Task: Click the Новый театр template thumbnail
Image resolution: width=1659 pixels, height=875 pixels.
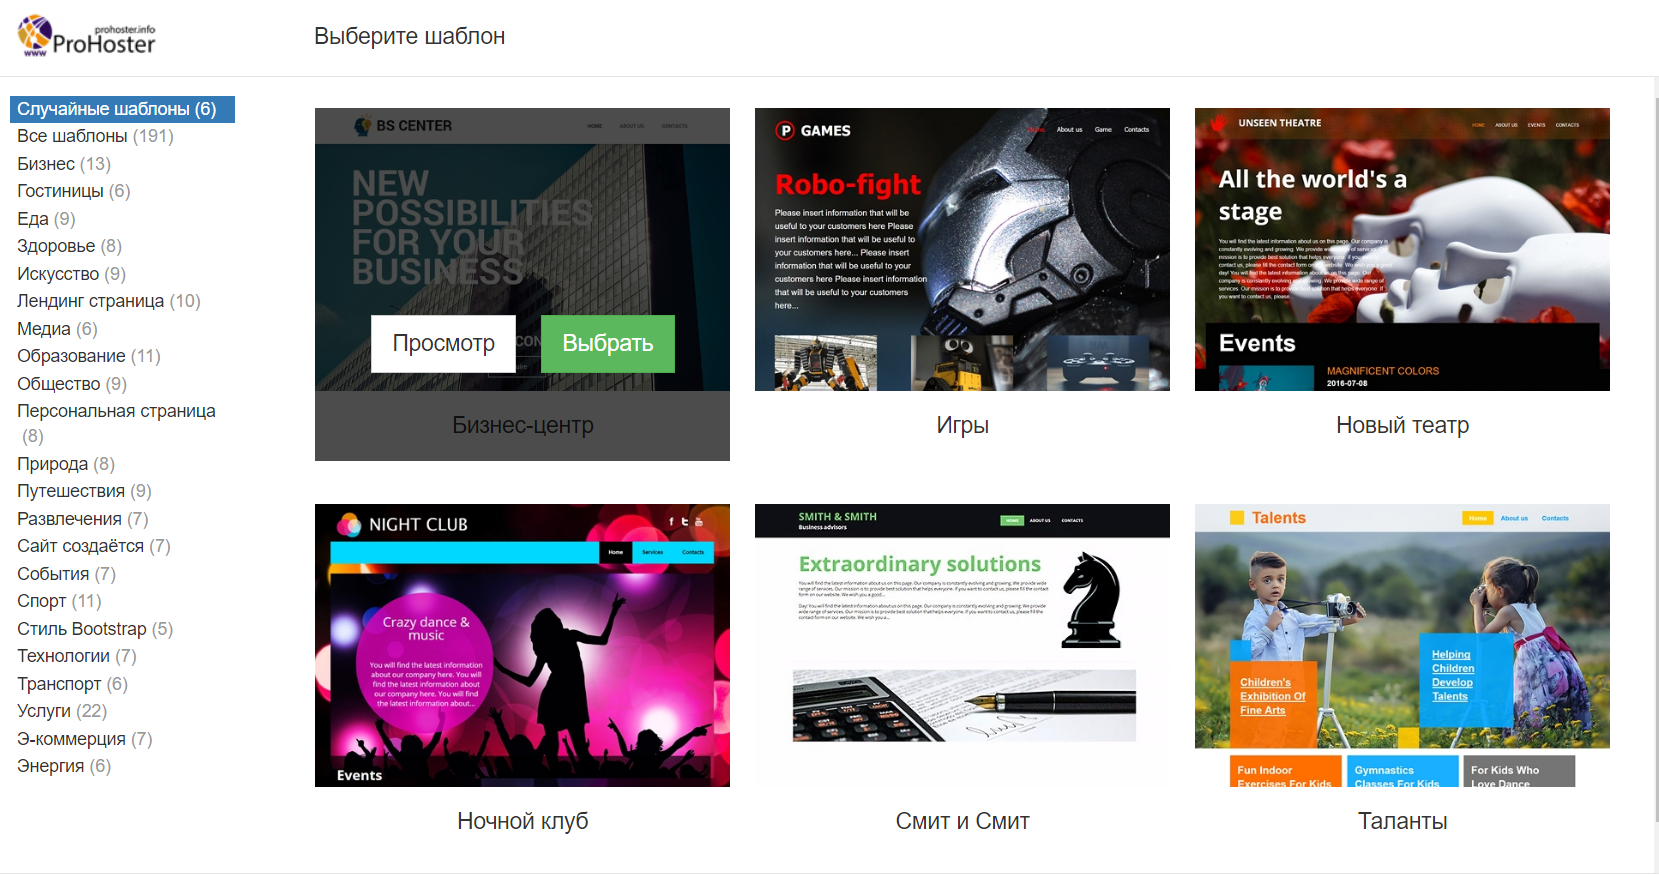Action: pos(1402,249)
